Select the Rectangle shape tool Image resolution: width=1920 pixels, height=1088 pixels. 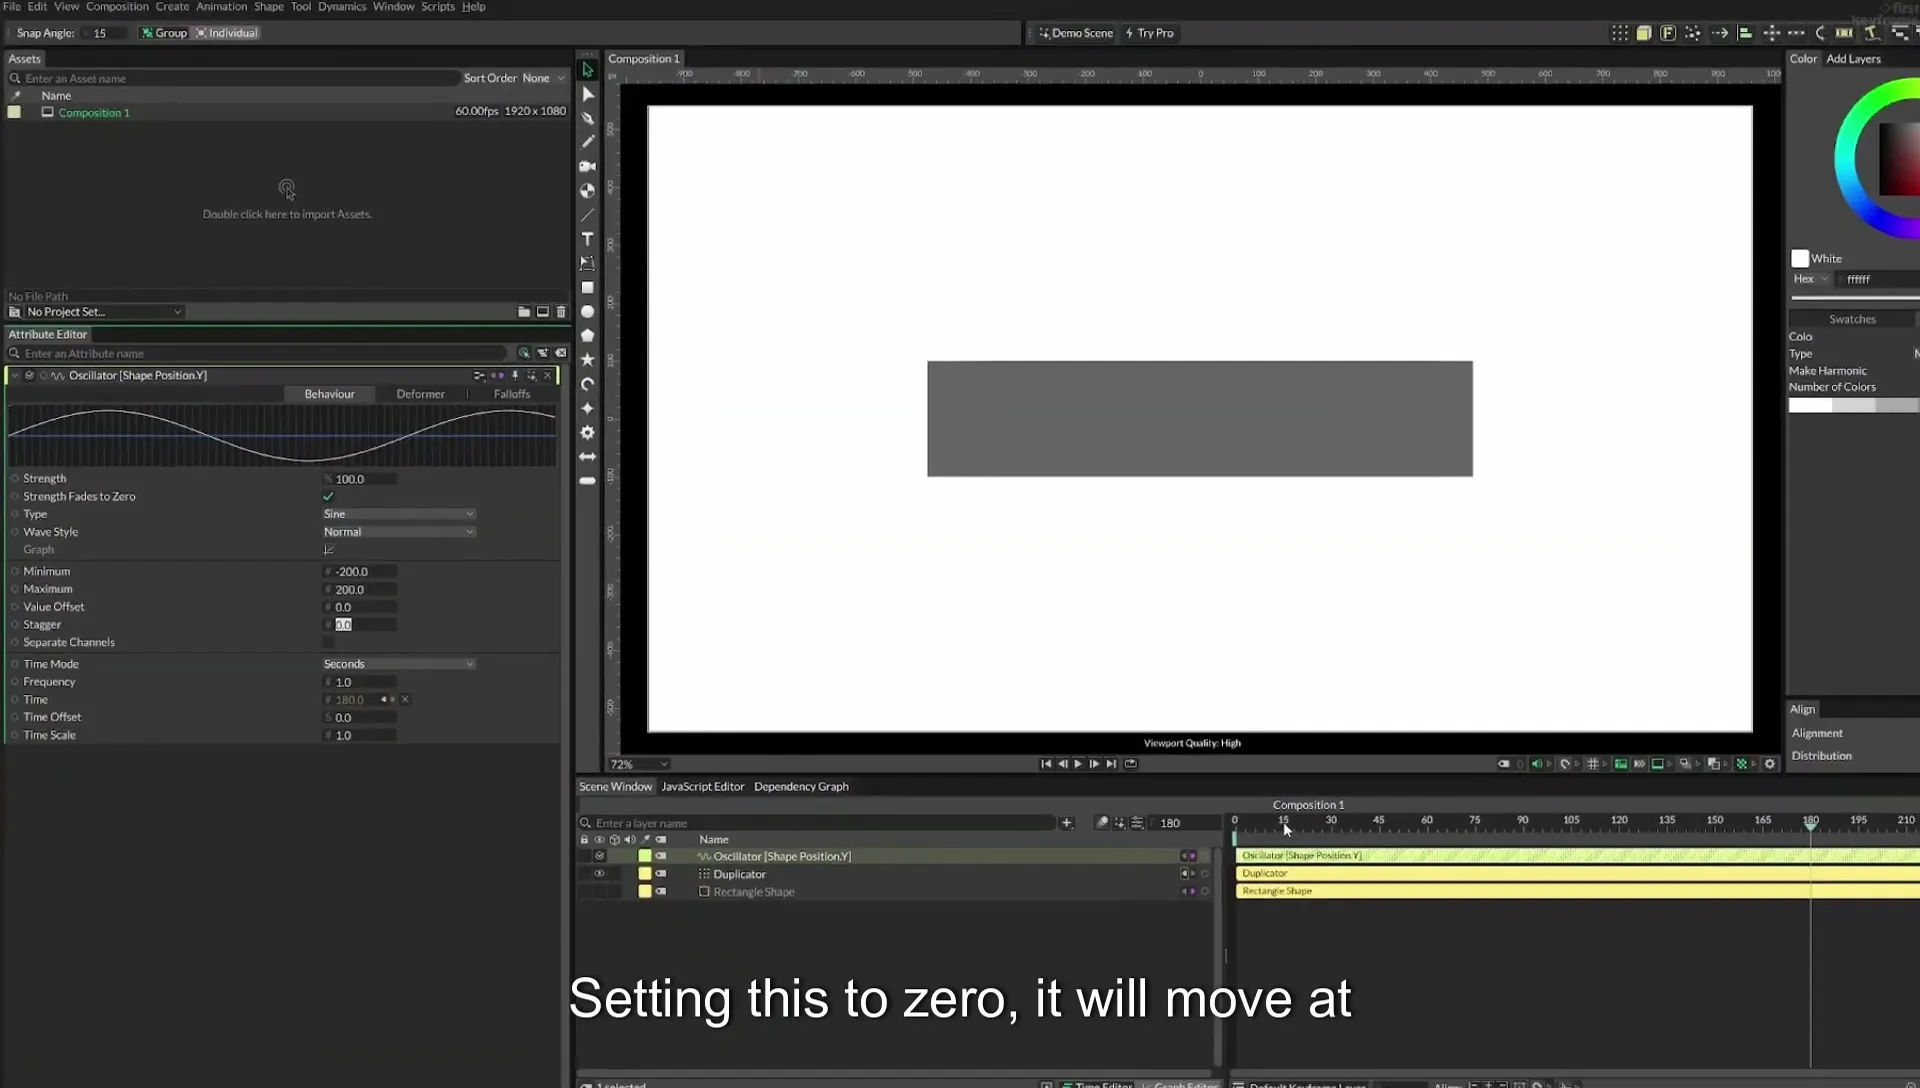pyautogui.click(x=588, y=288)
